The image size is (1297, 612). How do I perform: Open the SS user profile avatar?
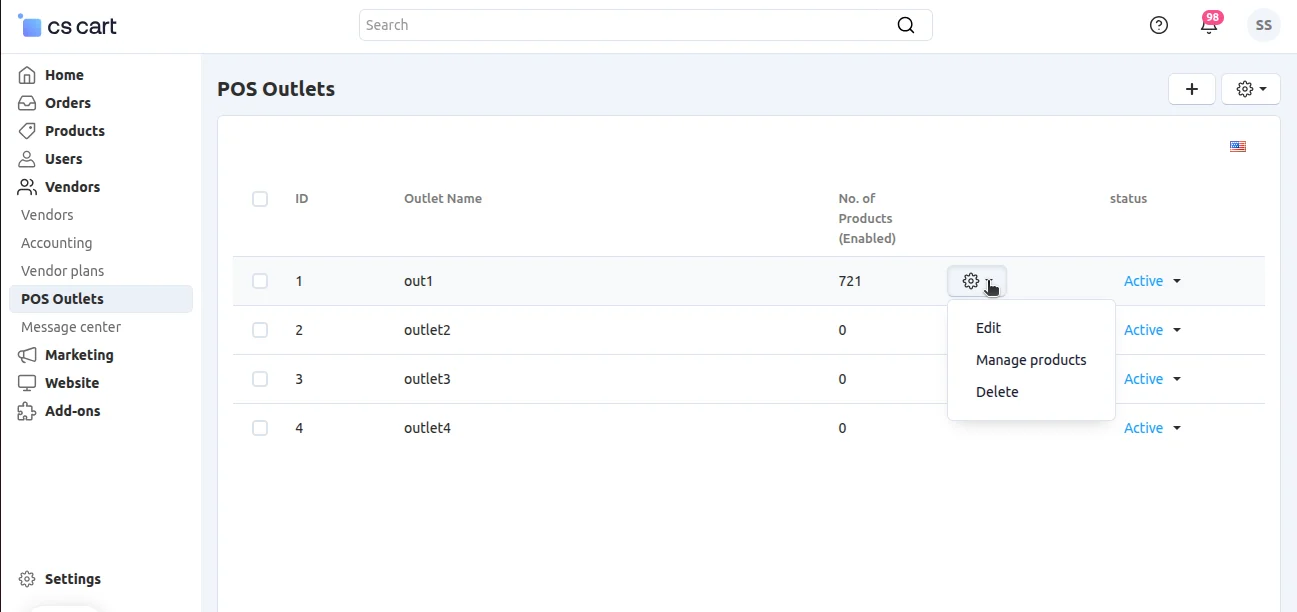coord(1264,26)
